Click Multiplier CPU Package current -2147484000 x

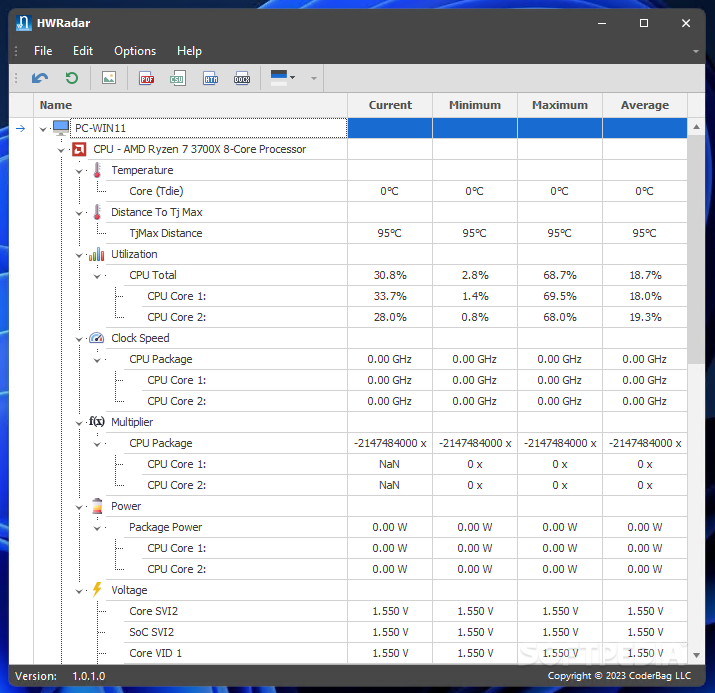pos(390,443)
